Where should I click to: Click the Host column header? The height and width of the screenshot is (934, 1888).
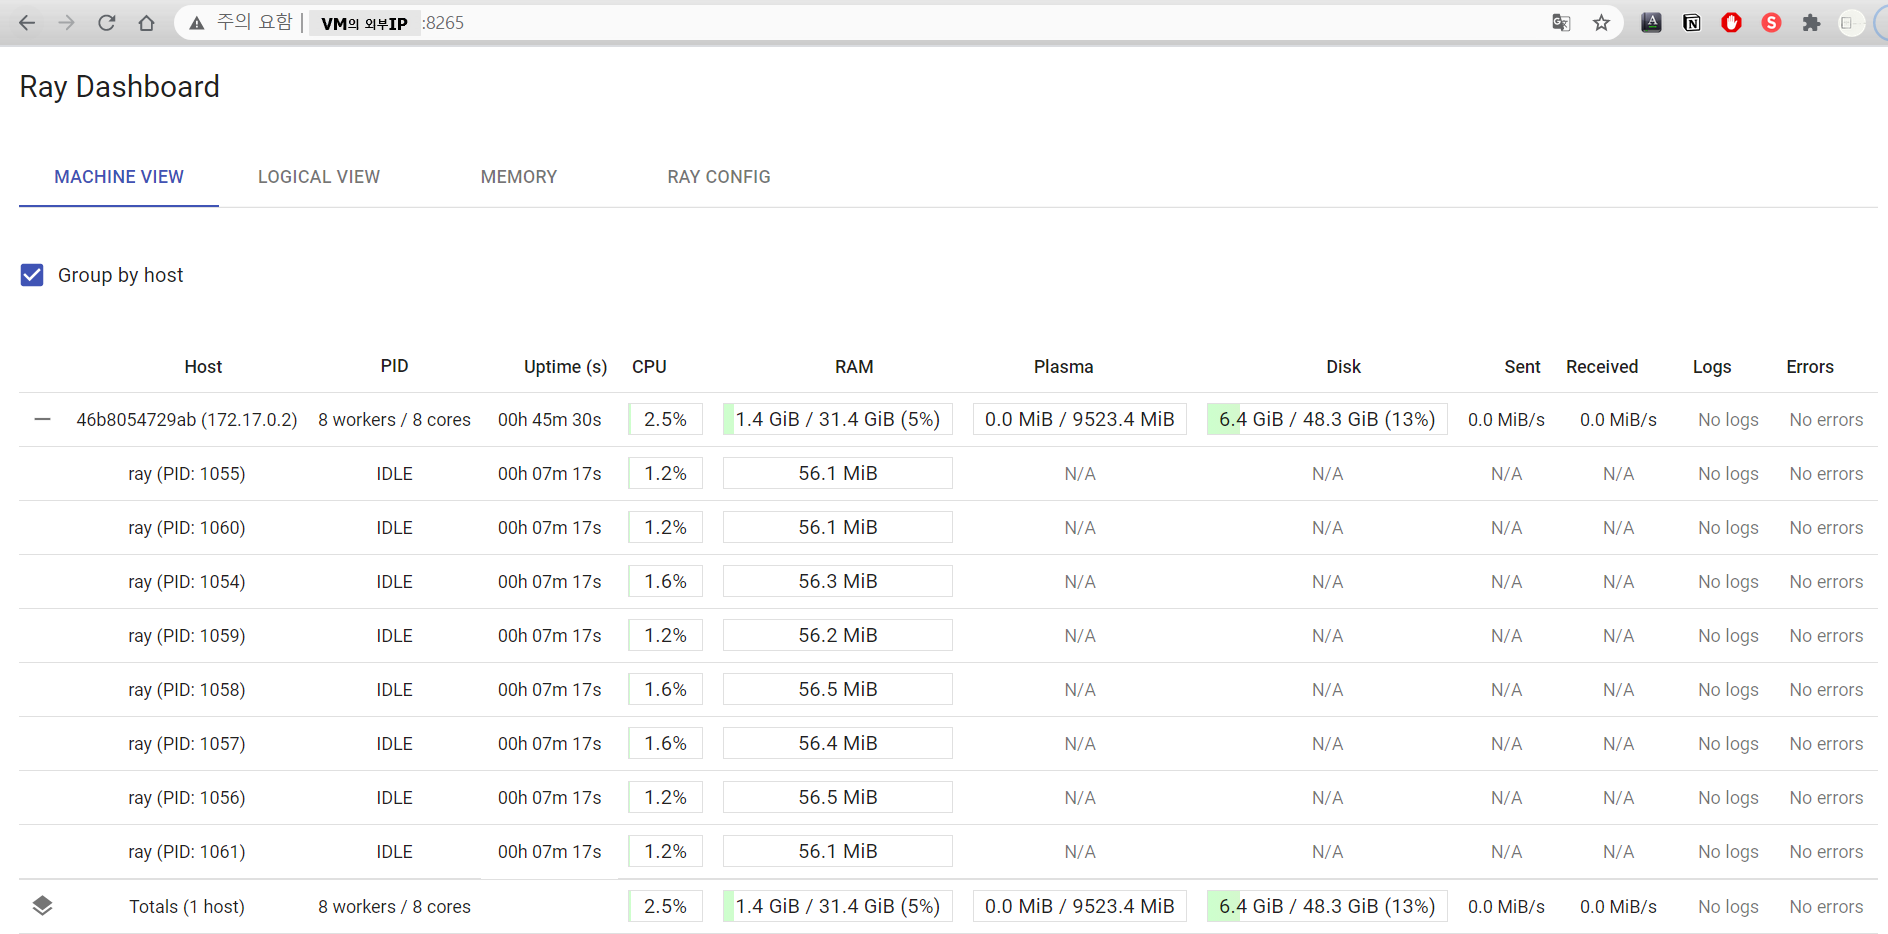[x=203, y=367]
